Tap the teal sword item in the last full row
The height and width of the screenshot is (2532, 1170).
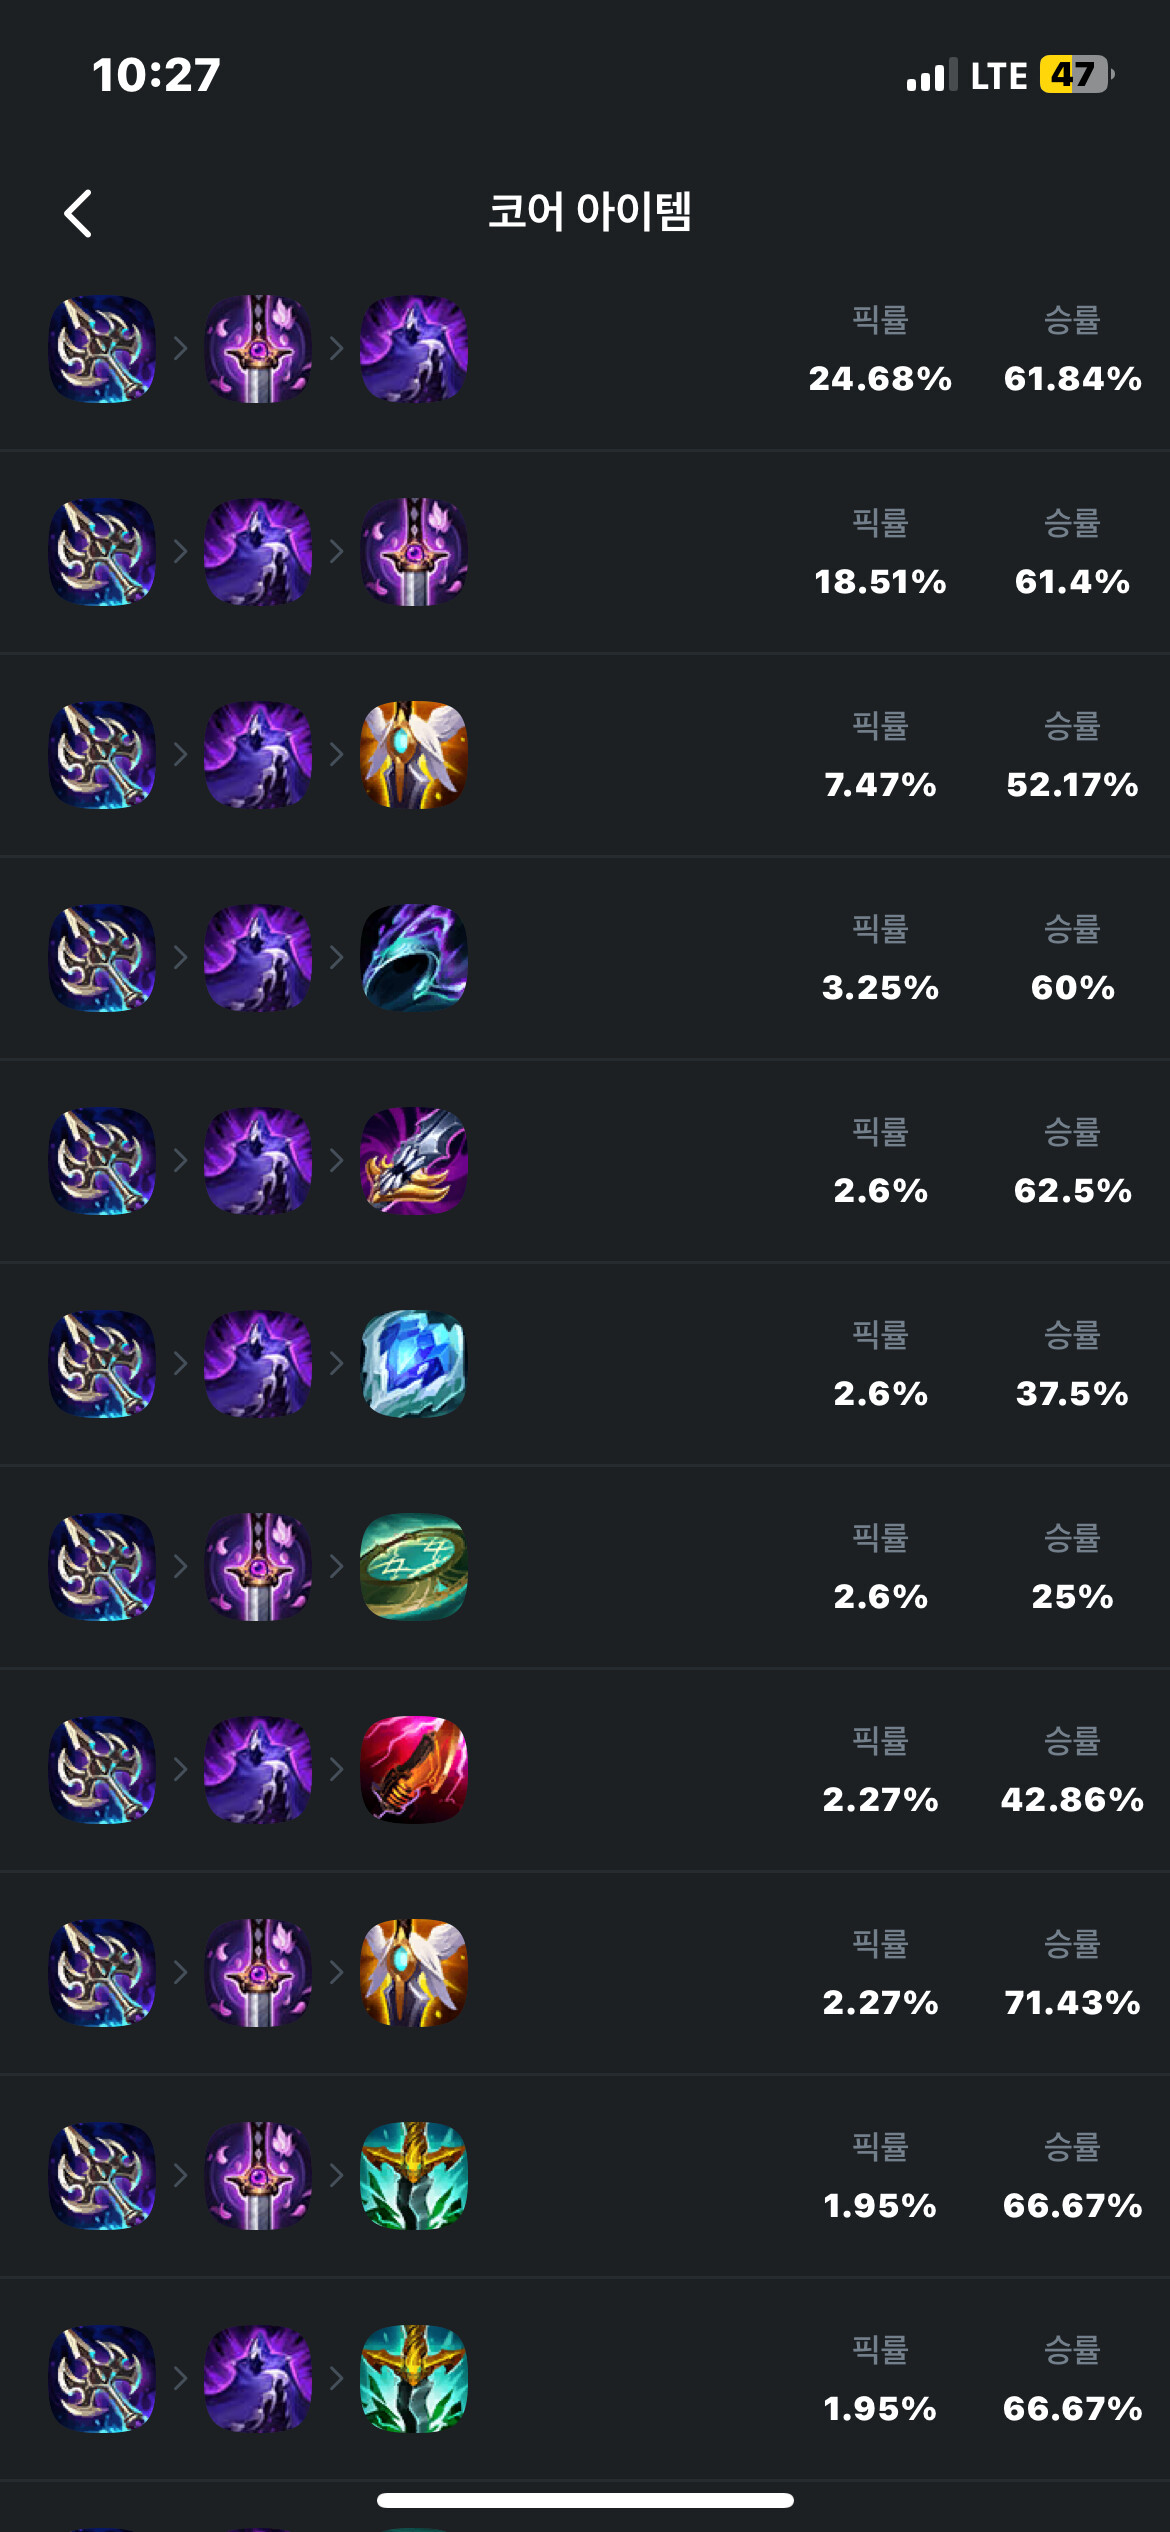(x=414, y=2379)
